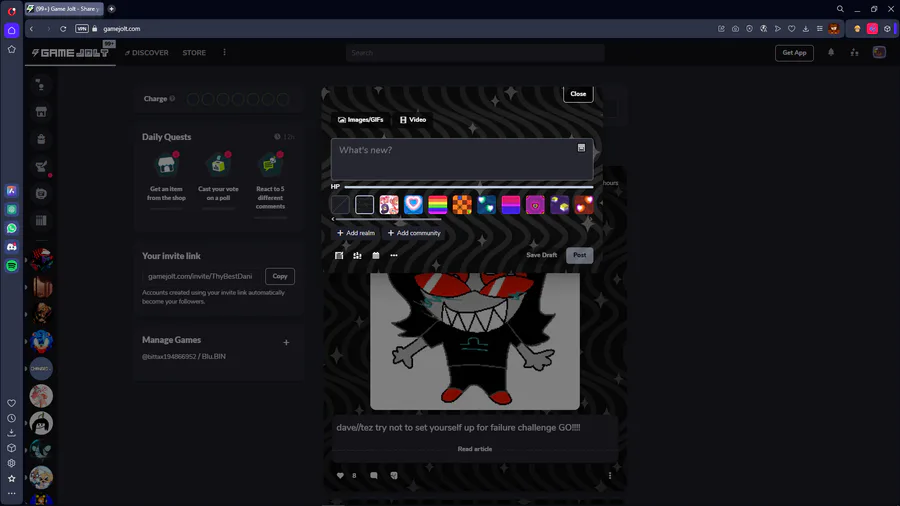Select the pink-blue bisexual flag background
Image resolution: width=900 pixels, height=506 pixels.
pyautogui.click(x=511, y=204)
